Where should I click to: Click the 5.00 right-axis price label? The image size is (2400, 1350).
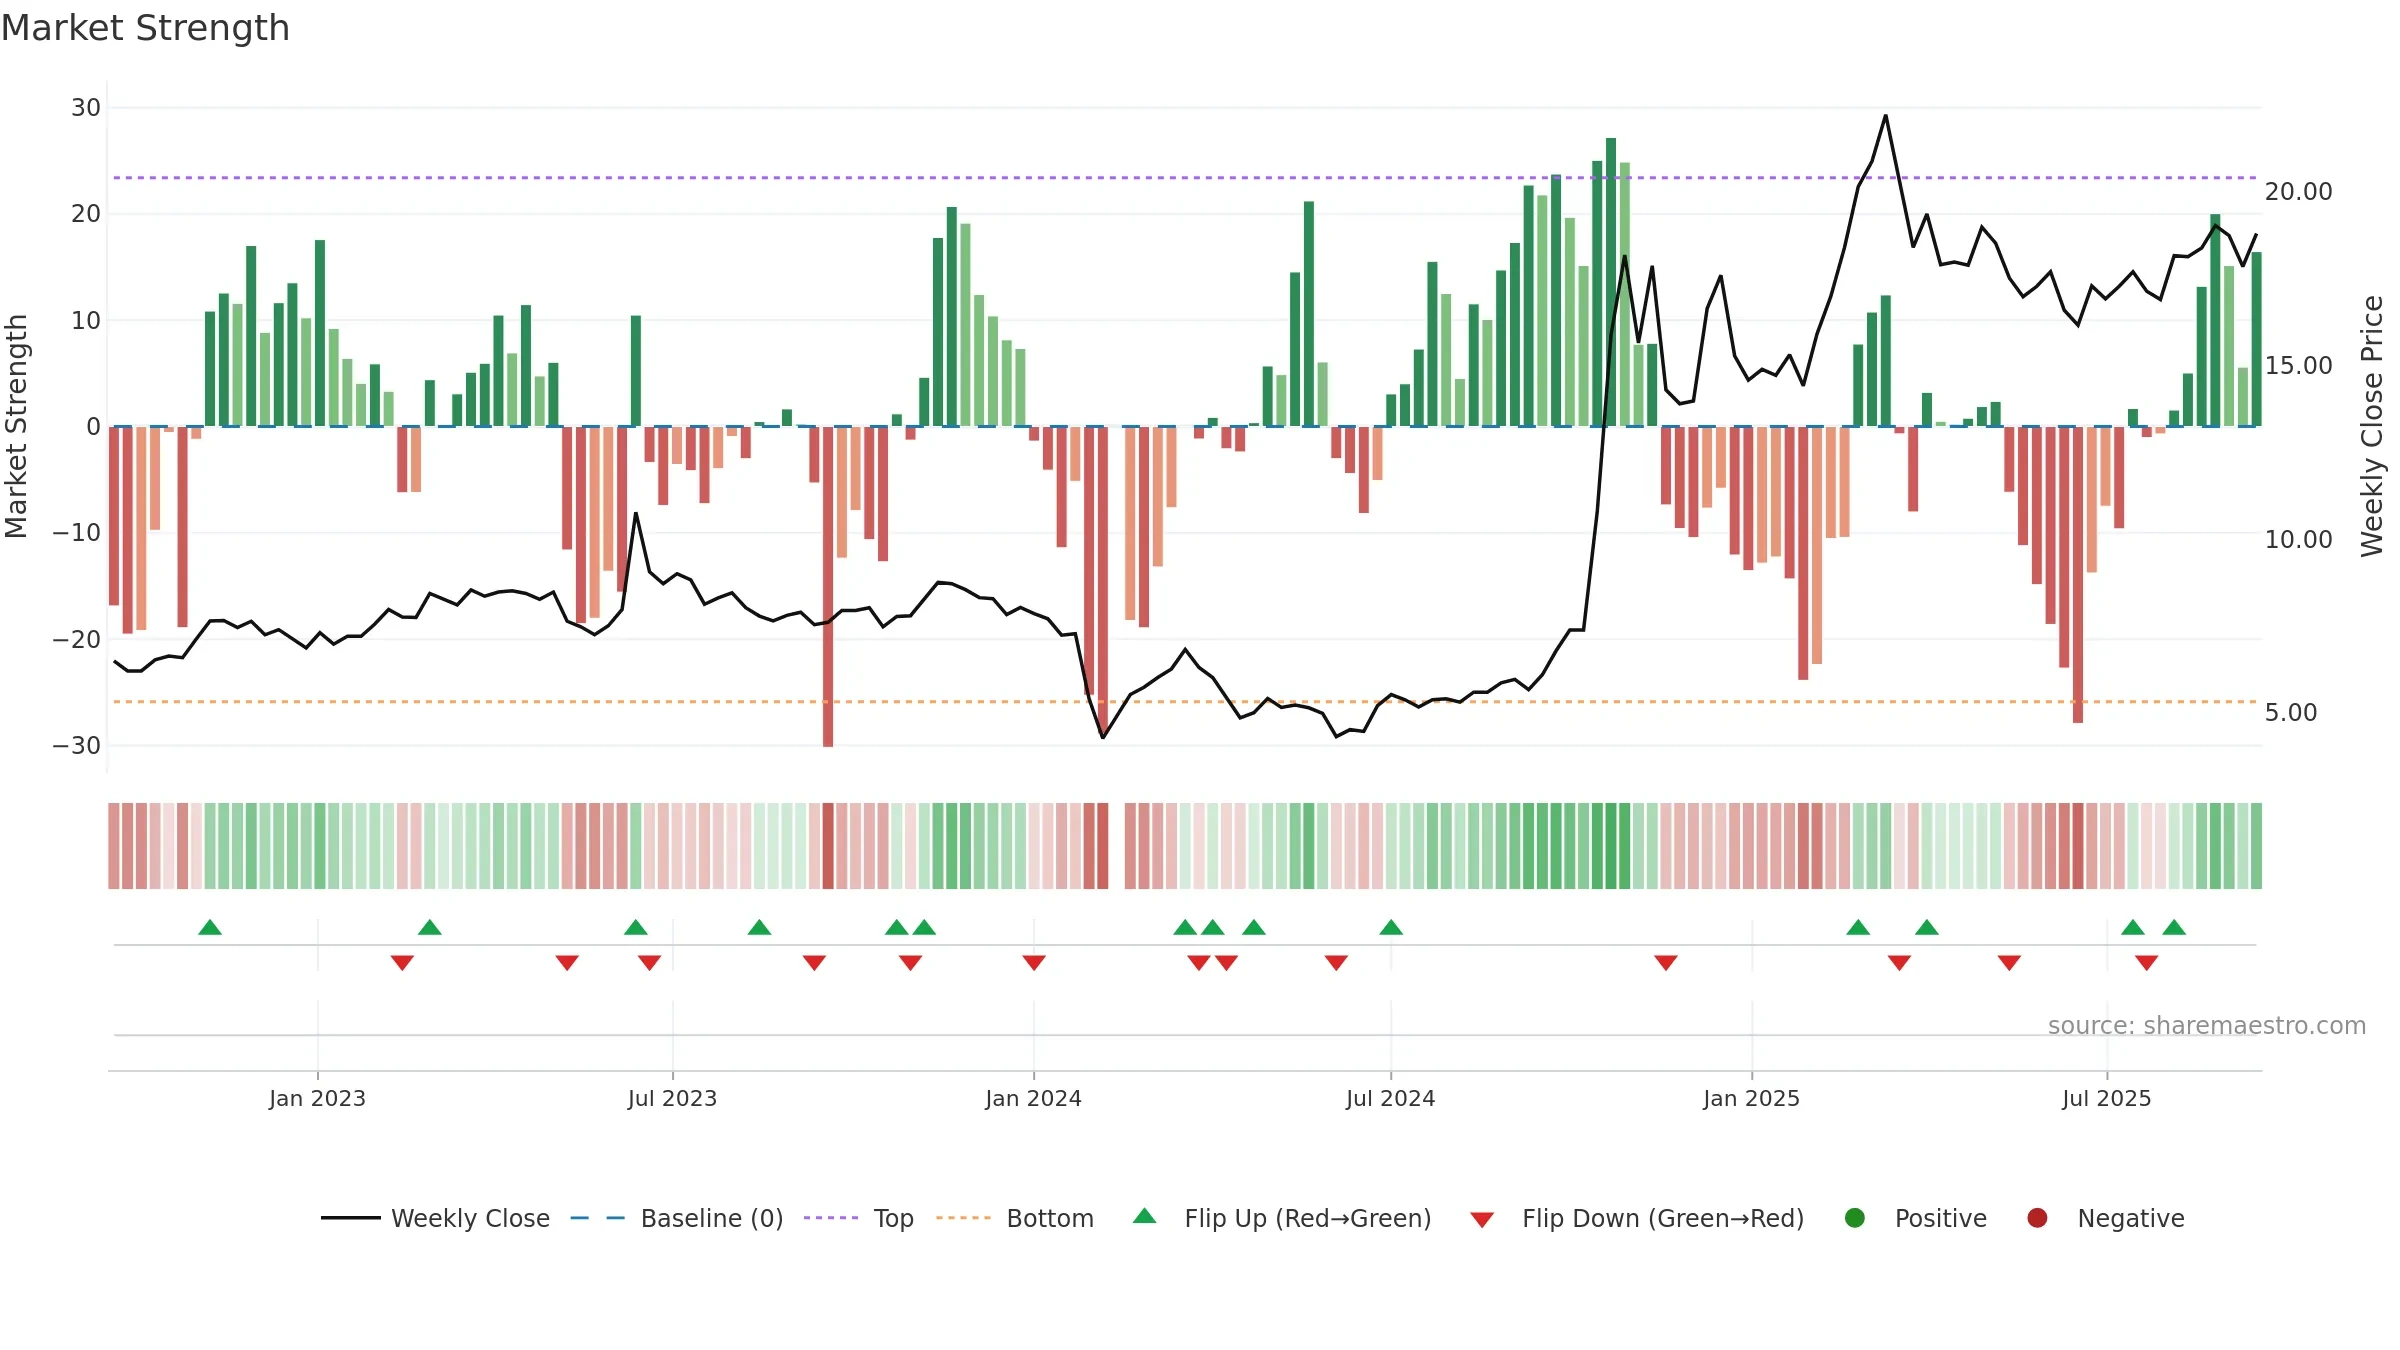tap(2291, 712)
